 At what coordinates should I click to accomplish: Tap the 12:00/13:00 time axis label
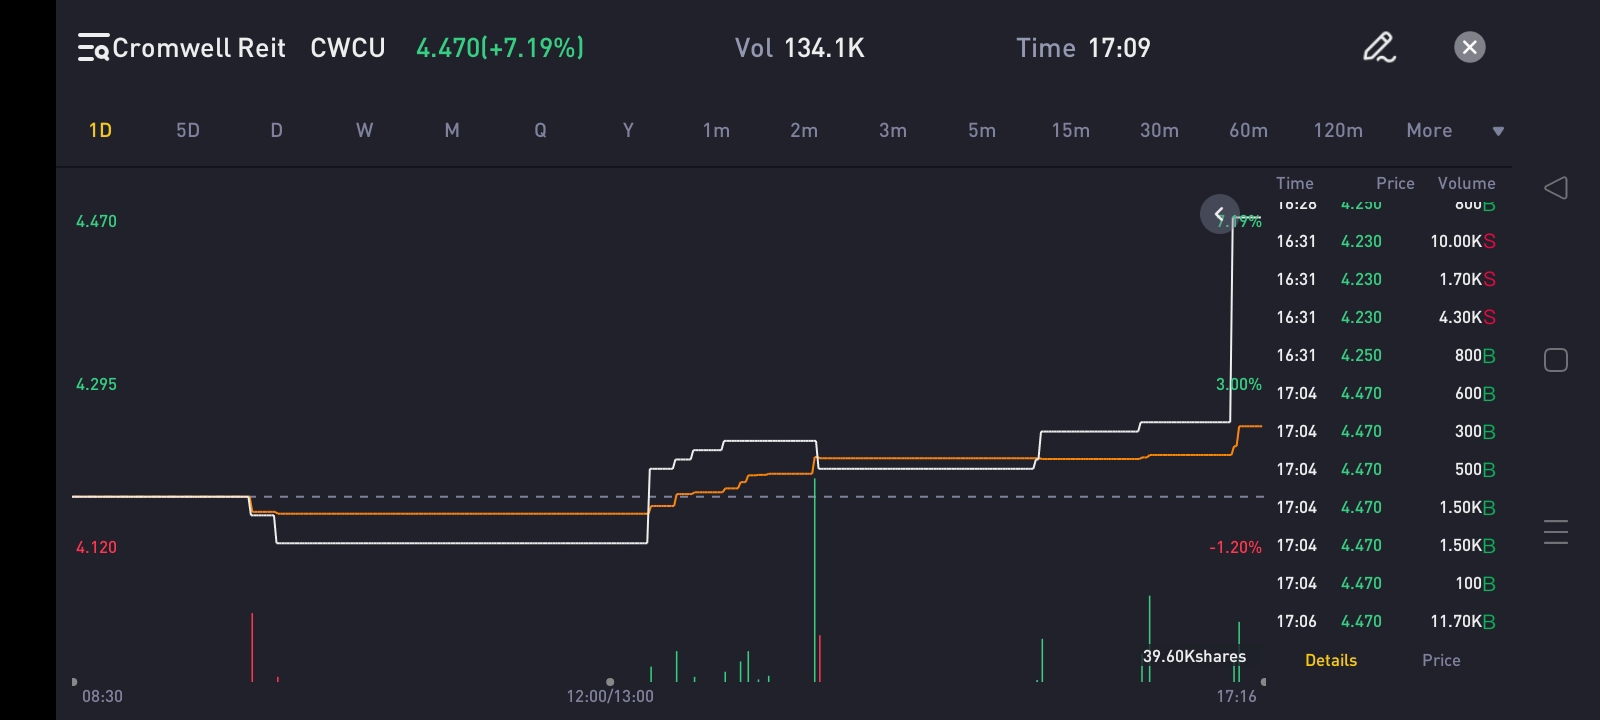tap(610, 696)
